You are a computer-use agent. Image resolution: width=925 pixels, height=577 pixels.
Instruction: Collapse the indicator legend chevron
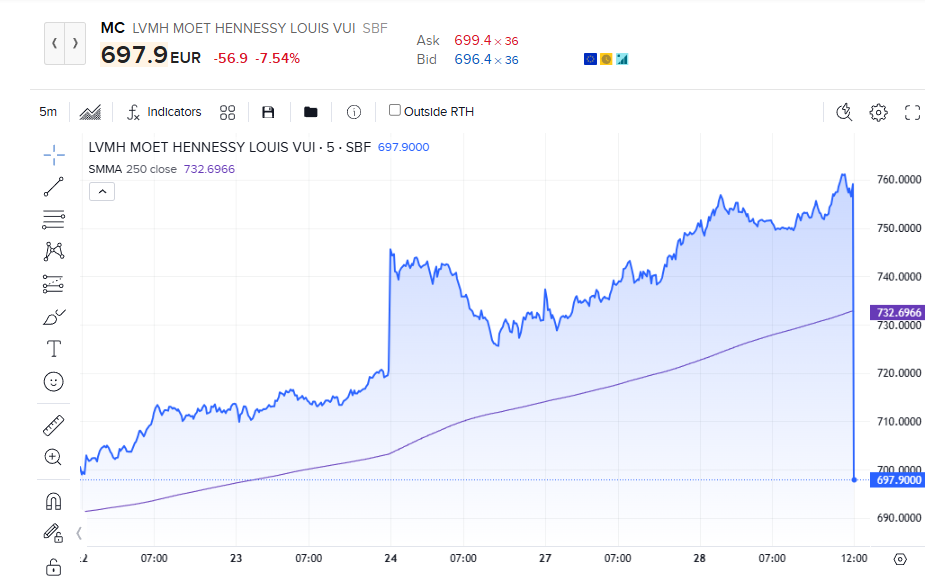[102, 192]
